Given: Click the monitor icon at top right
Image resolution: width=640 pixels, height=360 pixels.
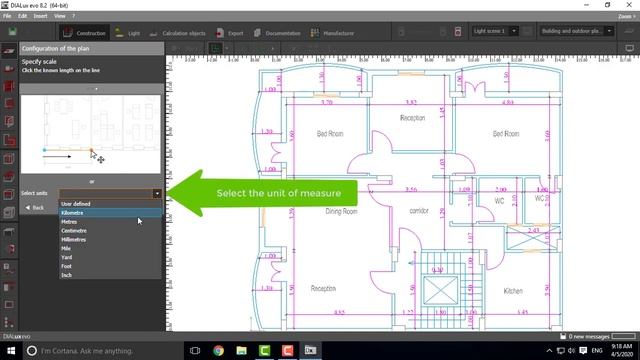Looking at the screenshot, I should coord(630,49).
